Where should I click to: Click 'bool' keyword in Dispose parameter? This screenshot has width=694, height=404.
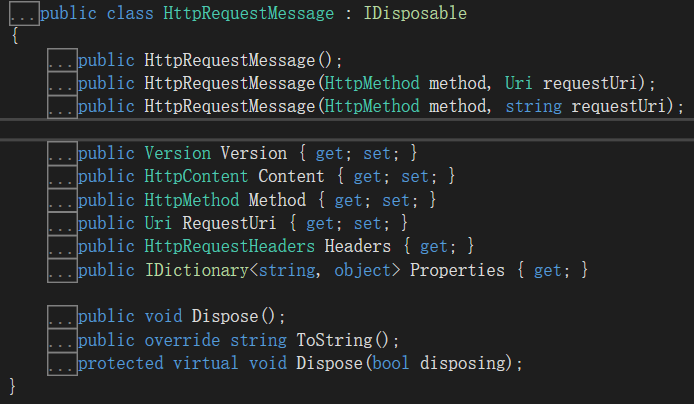coord(391,363)
